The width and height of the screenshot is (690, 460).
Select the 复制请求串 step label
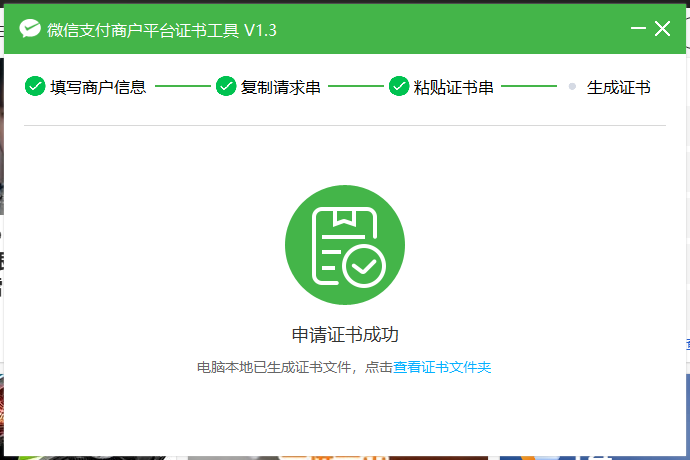pyautogui.click(x=281, y=87)
